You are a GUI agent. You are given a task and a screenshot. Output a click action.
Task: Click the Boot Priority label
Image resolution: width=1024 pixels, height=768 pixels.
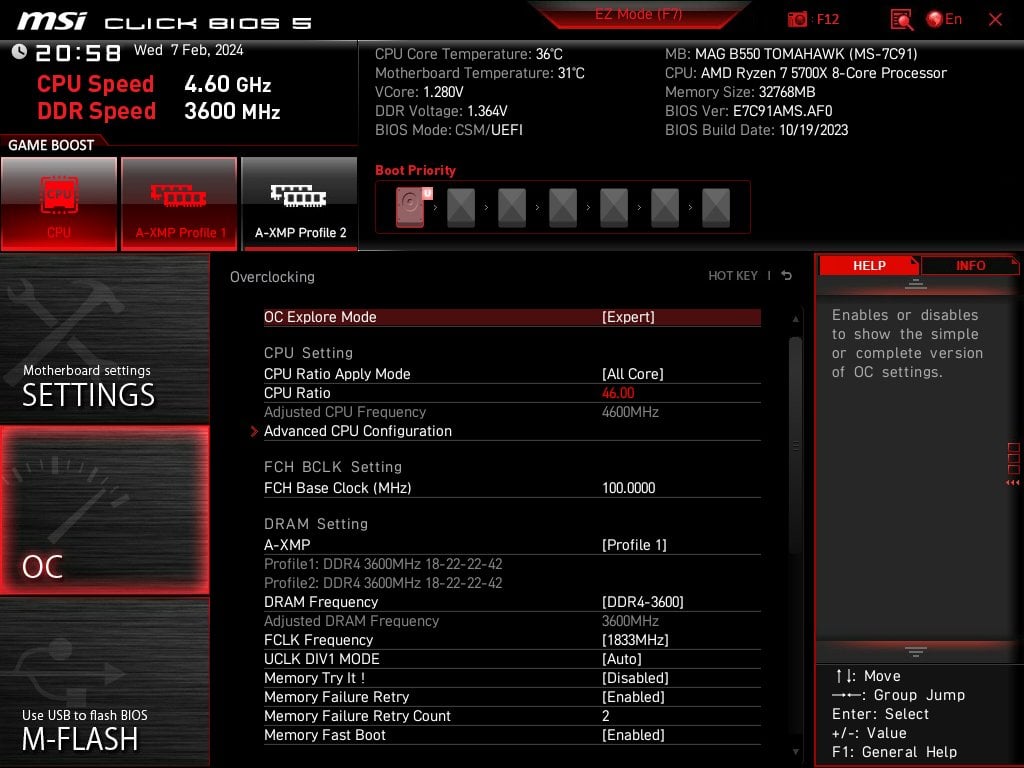[x=415, y=170]
